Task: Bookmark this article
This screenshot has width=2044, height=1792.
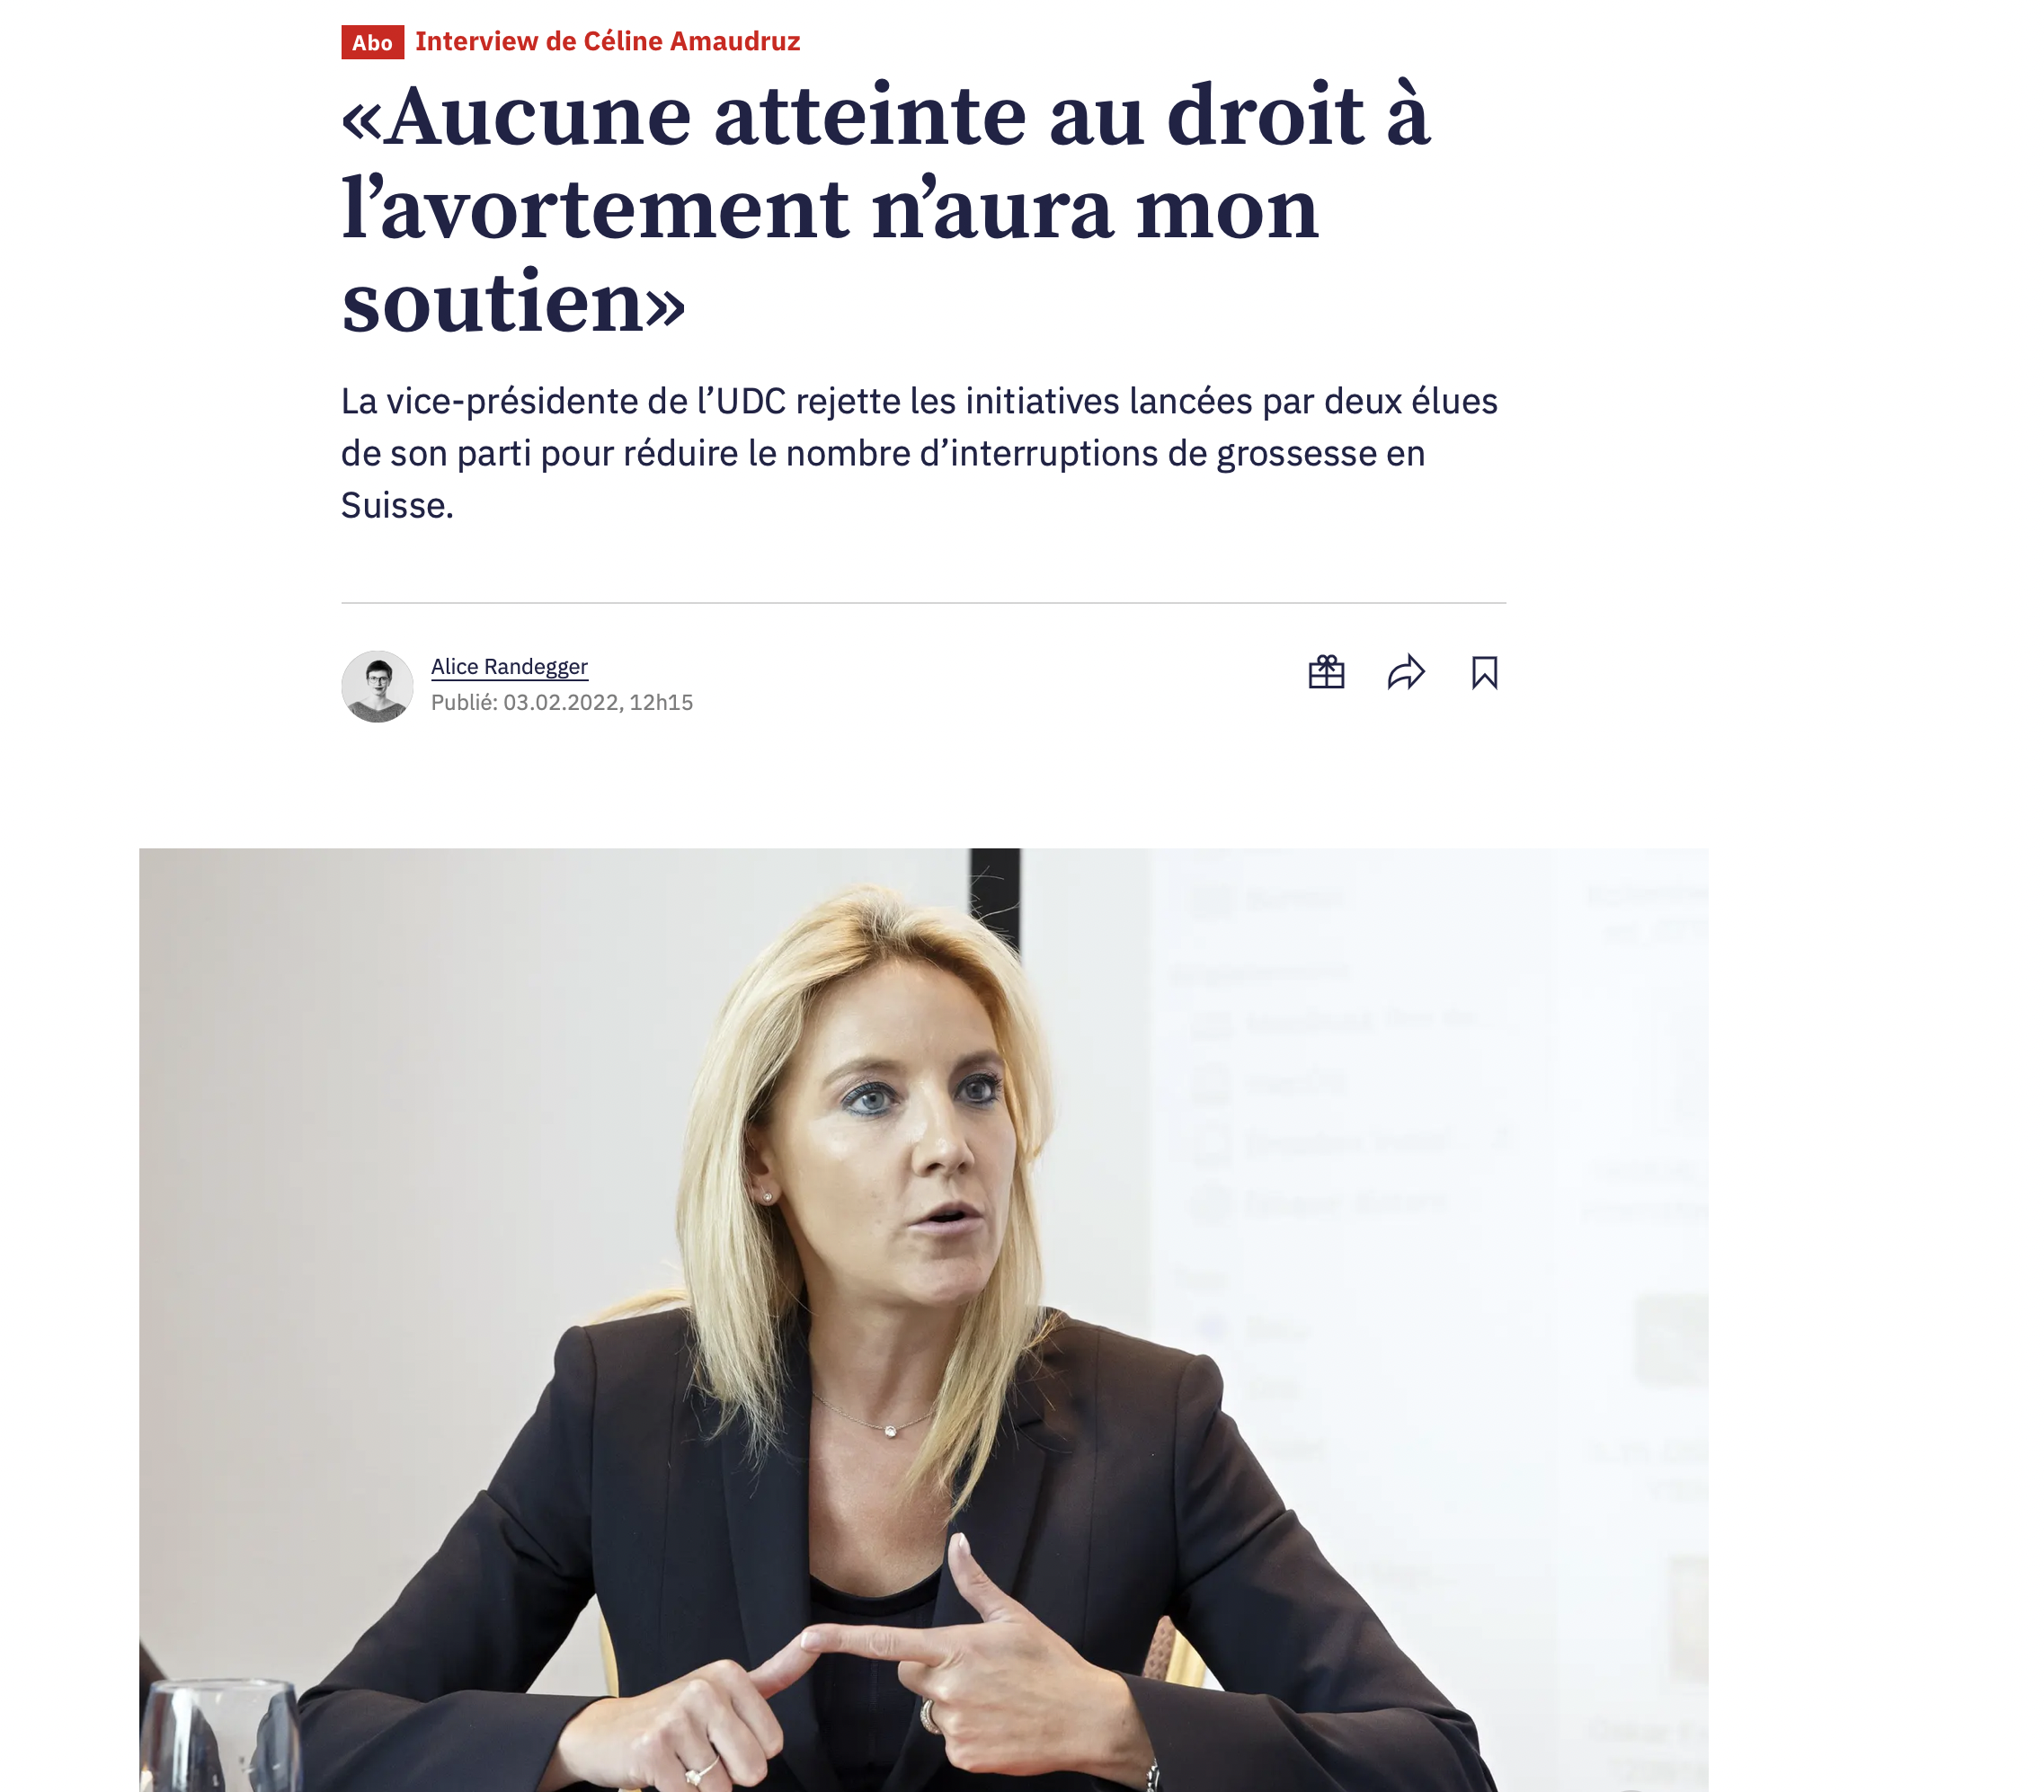Action: (1484, 672)
